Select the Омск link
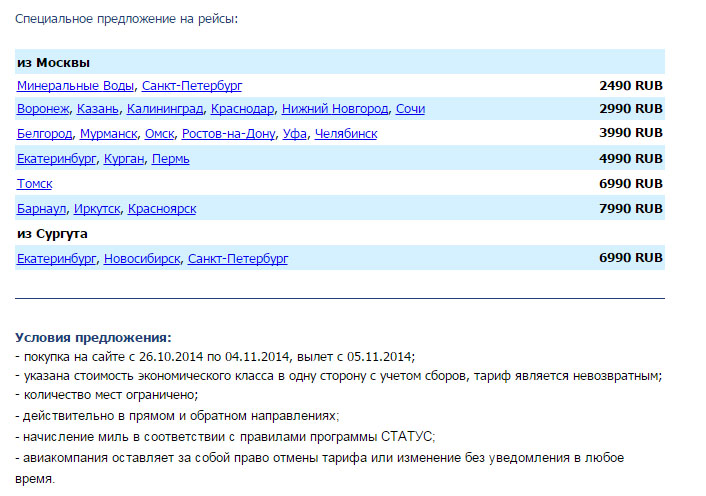Screen dimensions: 706x496 (x=159, y=134)
